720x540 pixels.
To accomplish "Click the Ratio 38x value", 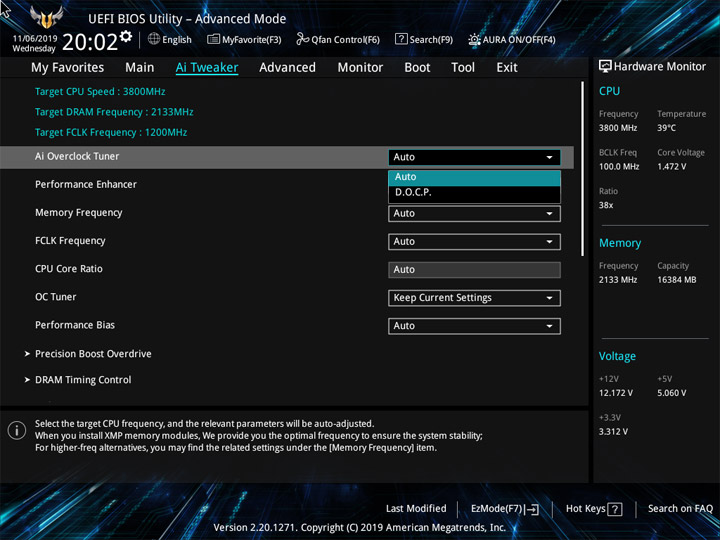I will tap(606, 205).
